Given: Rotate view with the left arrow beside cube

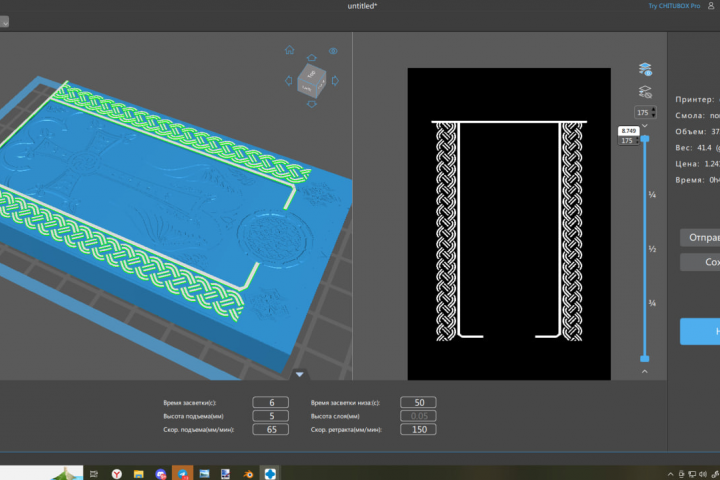Looking at the screenshot, I should 288,81.
